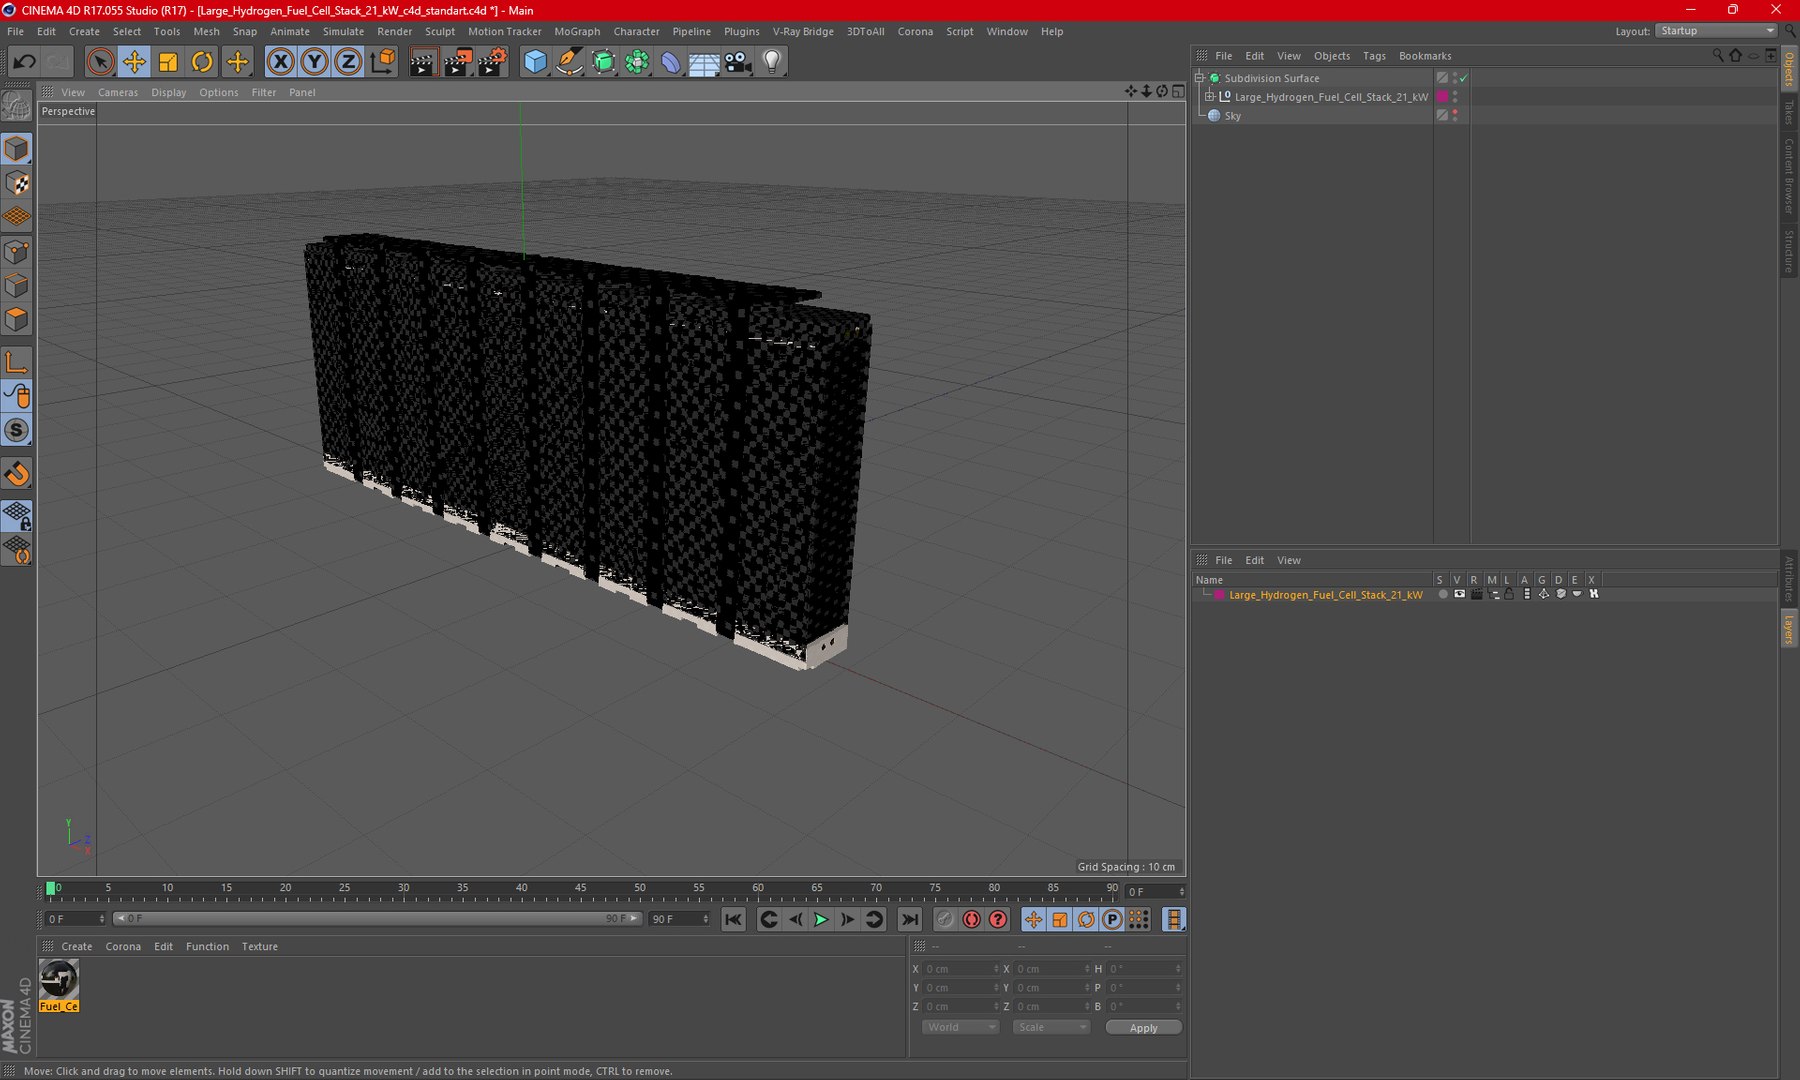Click the Make Editable icon
The image size is (1800, 1080).
(x=17, y=104)
